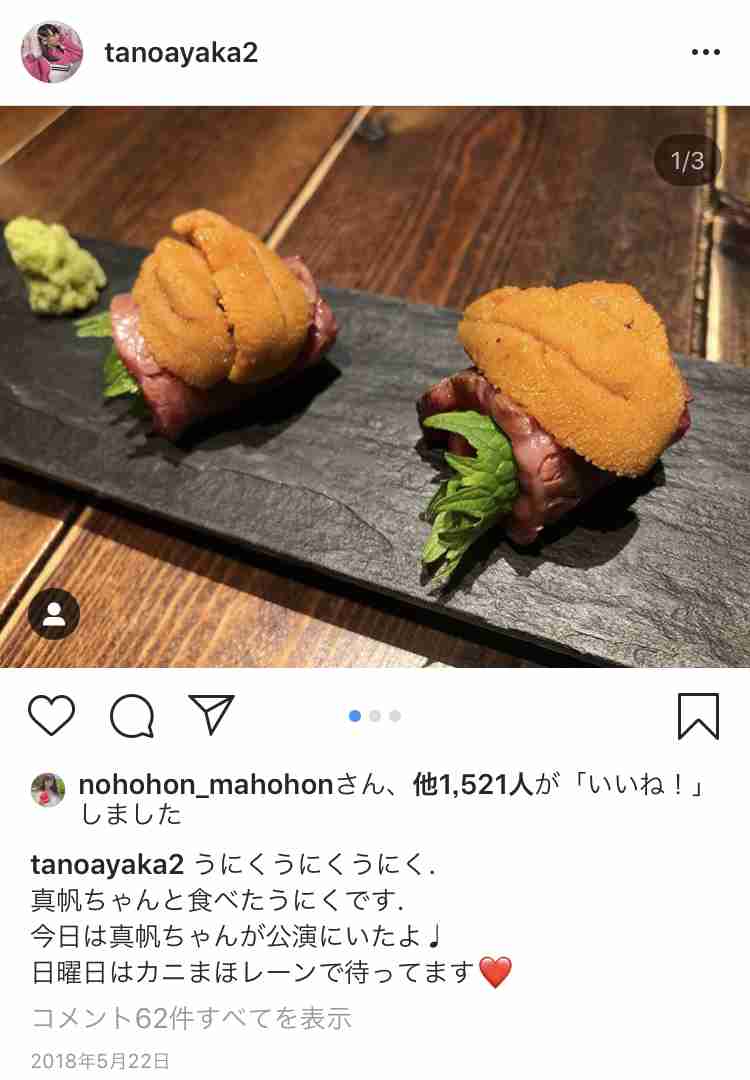Image resolution: width=750 pixels, height=1080 pixels.
Task: Save the post with the bookmark icon
Action: coord(698,716)
